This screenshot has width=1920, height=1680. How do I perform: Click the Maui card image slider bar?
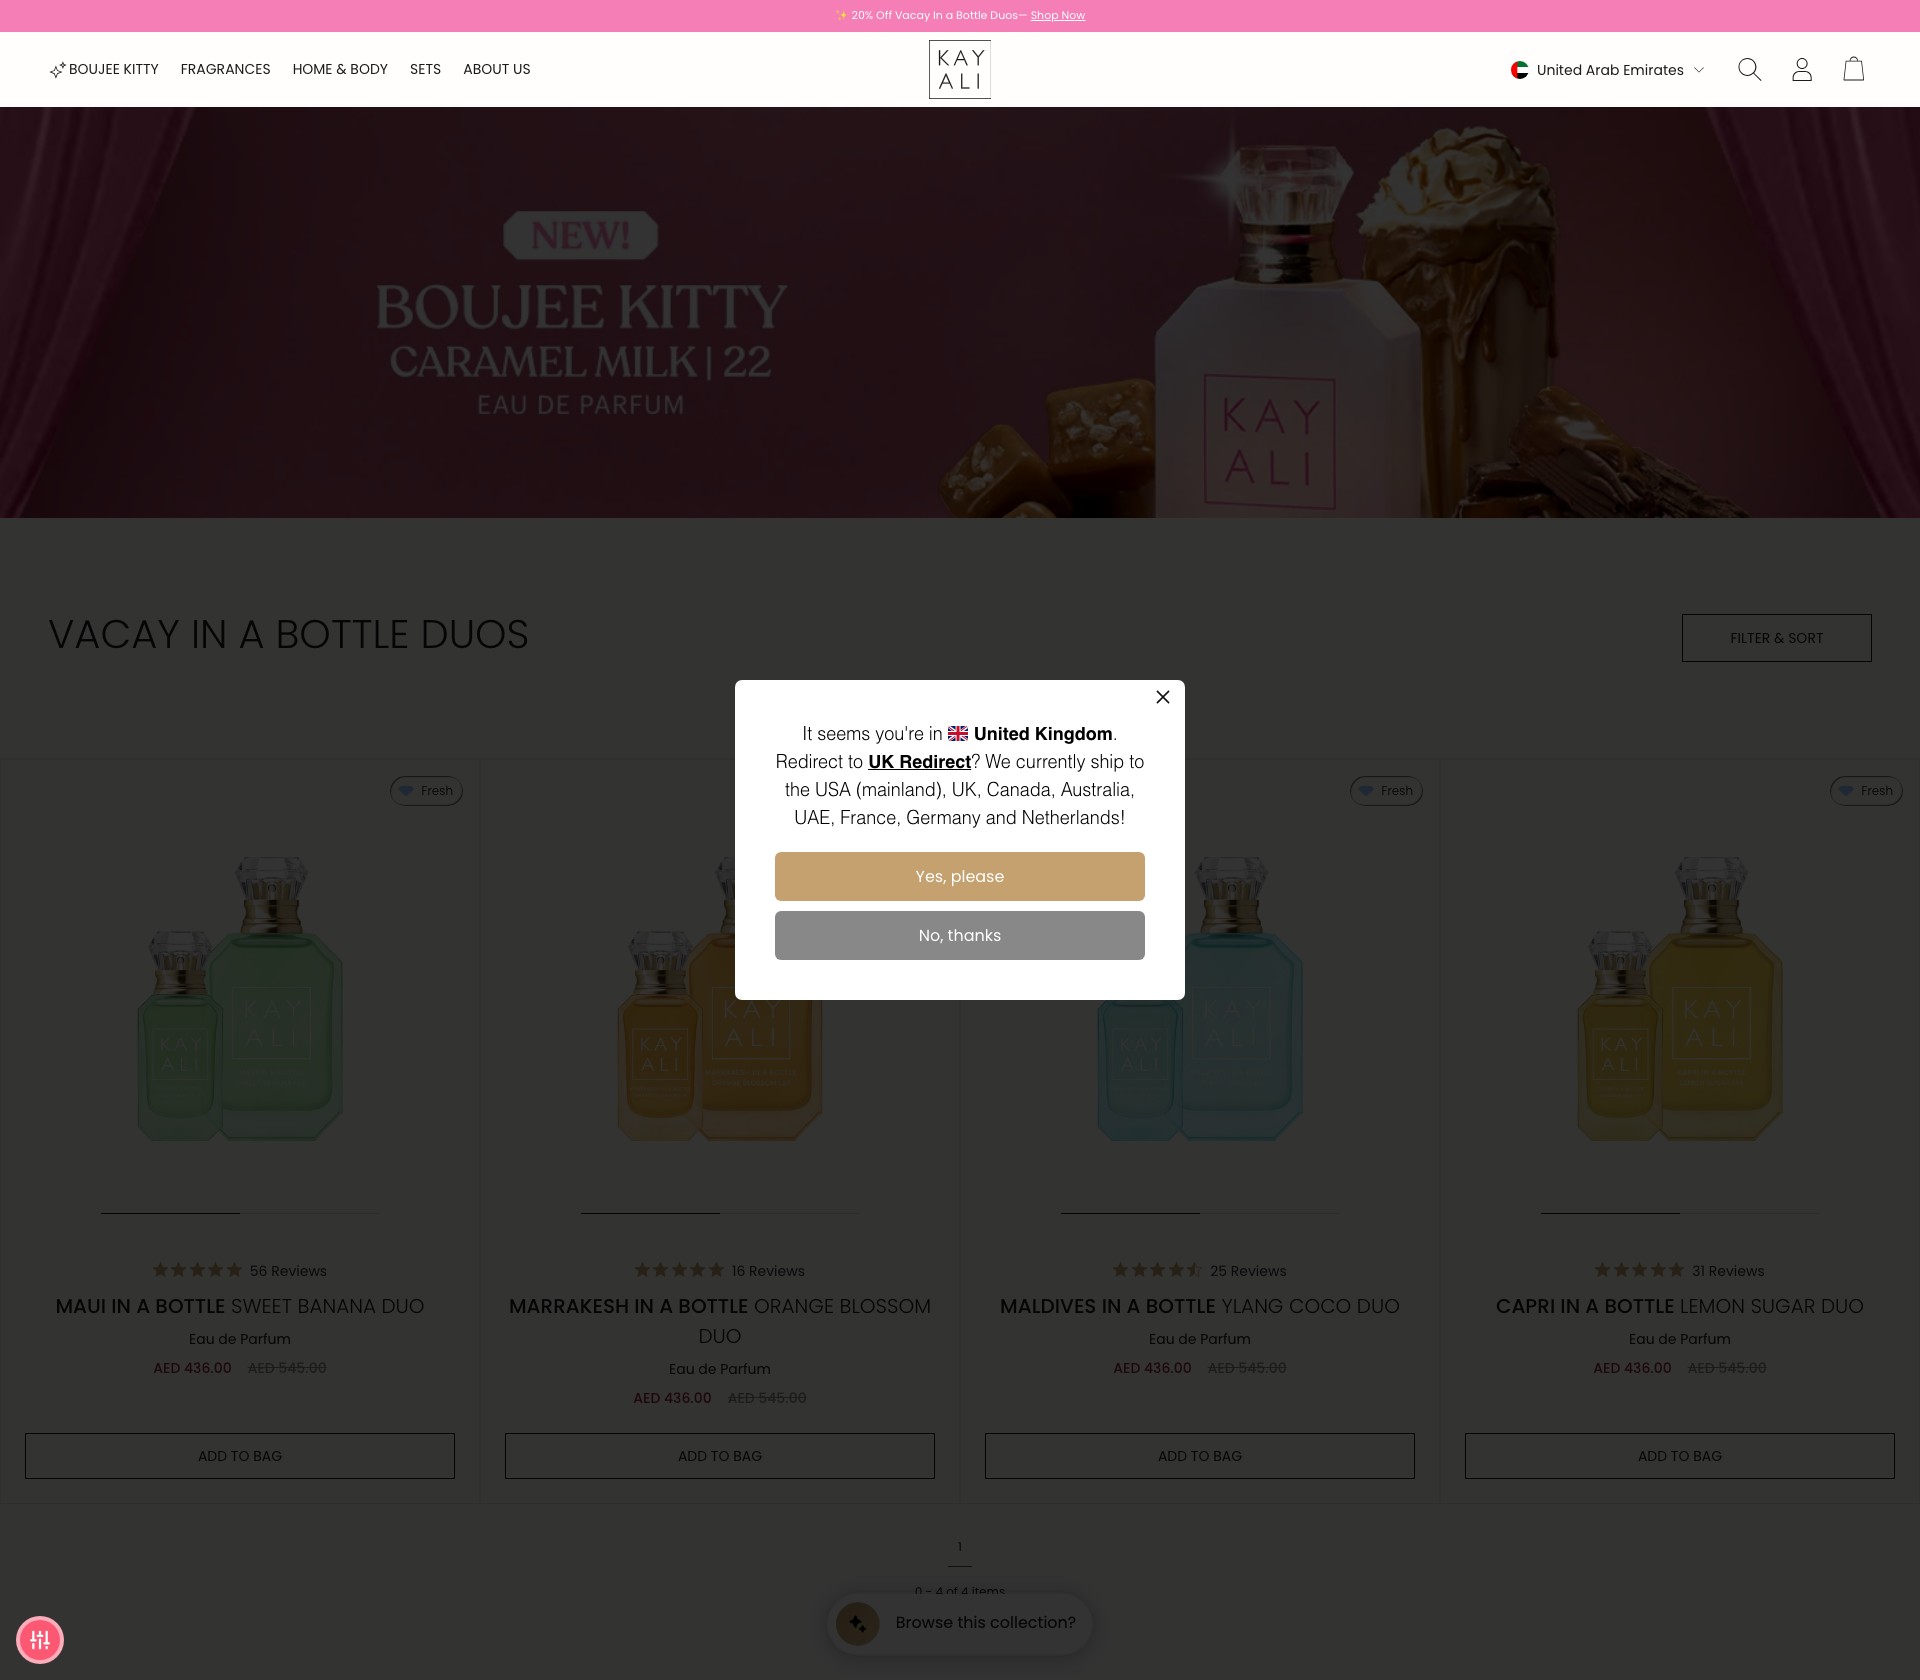point(240,1213)
